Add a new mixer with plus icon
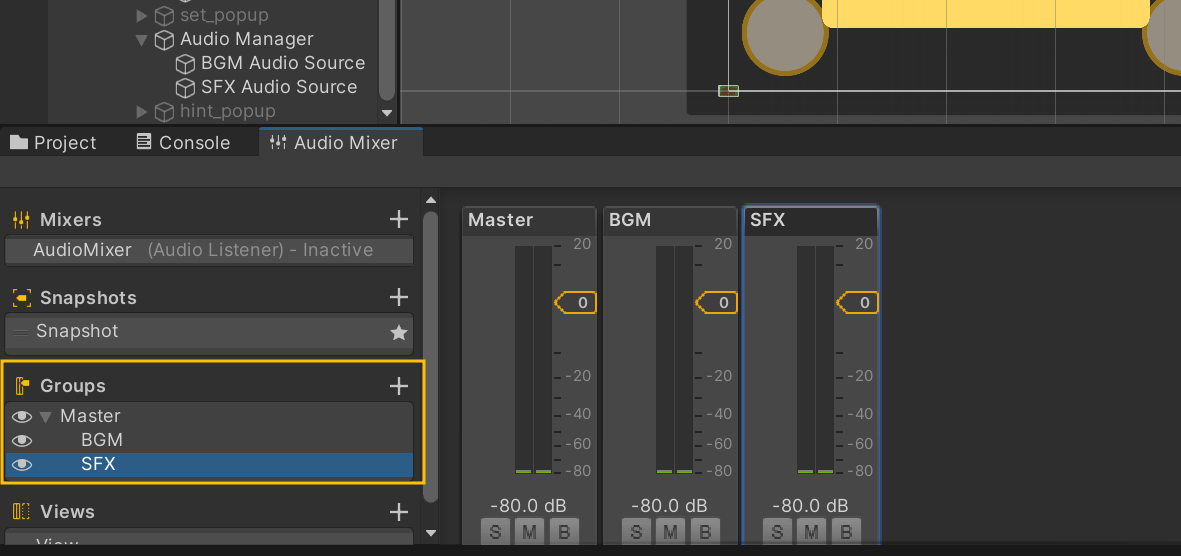The width and height of the screenshot is (1181, 556). pyautogui.click(x=398, y=219)
